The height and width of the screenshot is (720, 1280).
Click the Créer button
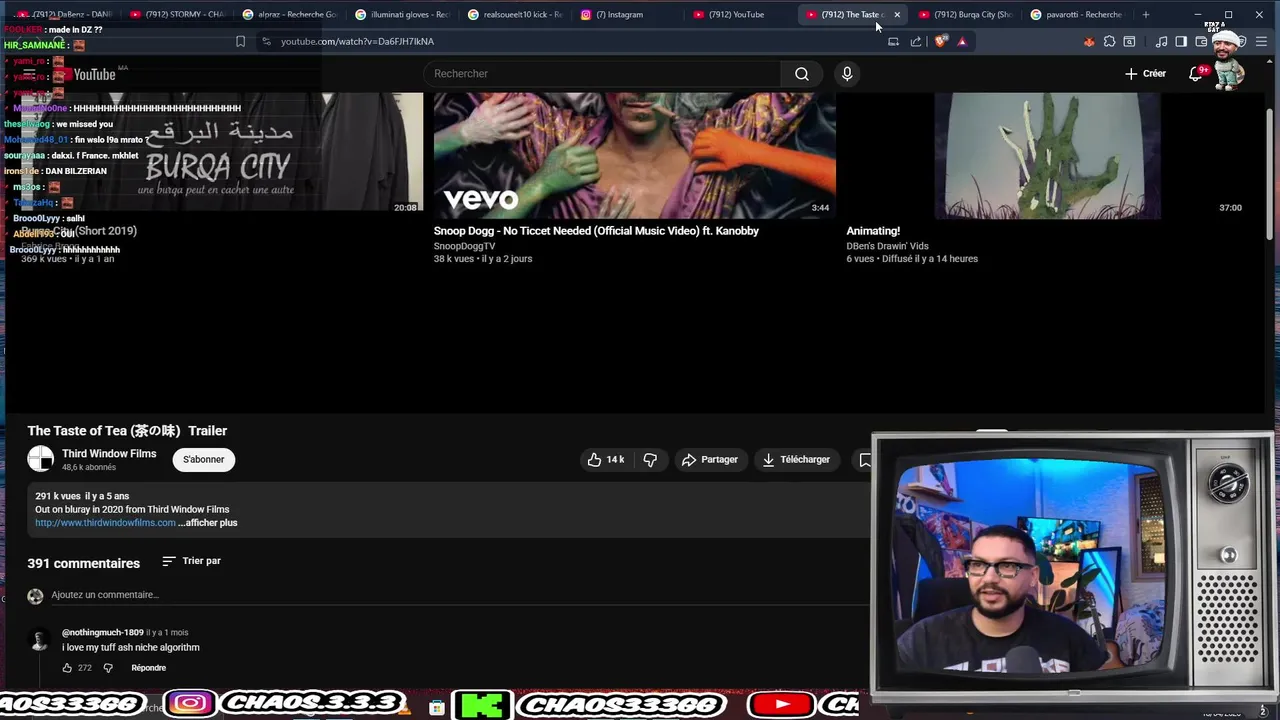[1145, 74]
